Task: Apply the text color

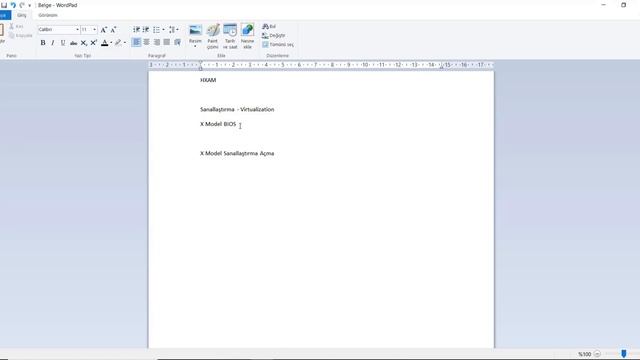Action: point(104,42)
